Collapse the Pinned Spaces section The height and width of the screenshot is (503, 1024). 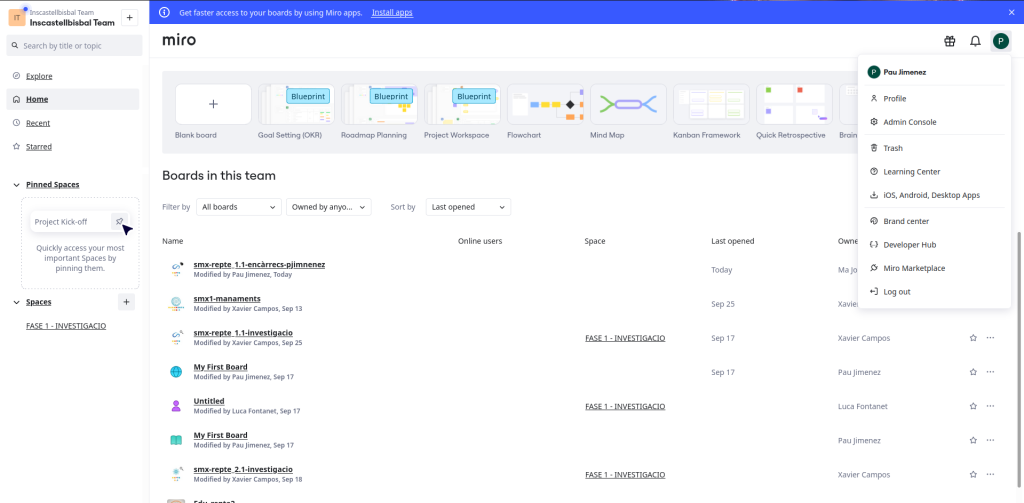(17, 185)
